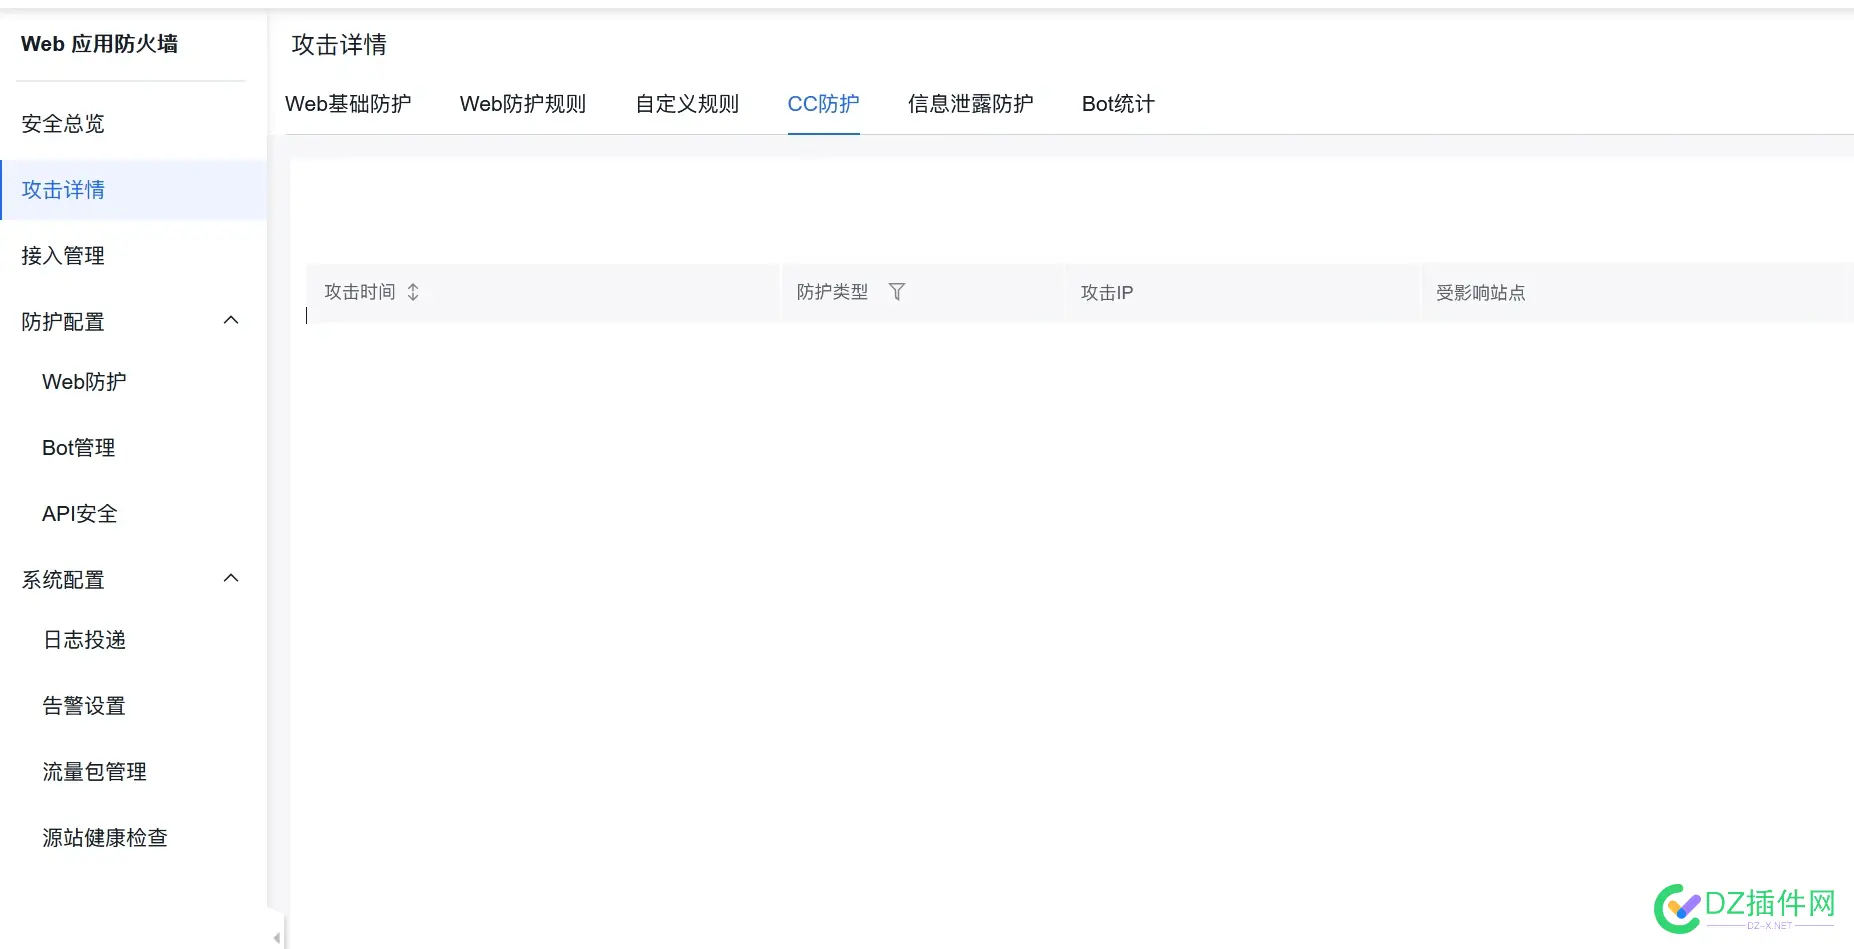Navigate to 接入管理

pos(62,255)
